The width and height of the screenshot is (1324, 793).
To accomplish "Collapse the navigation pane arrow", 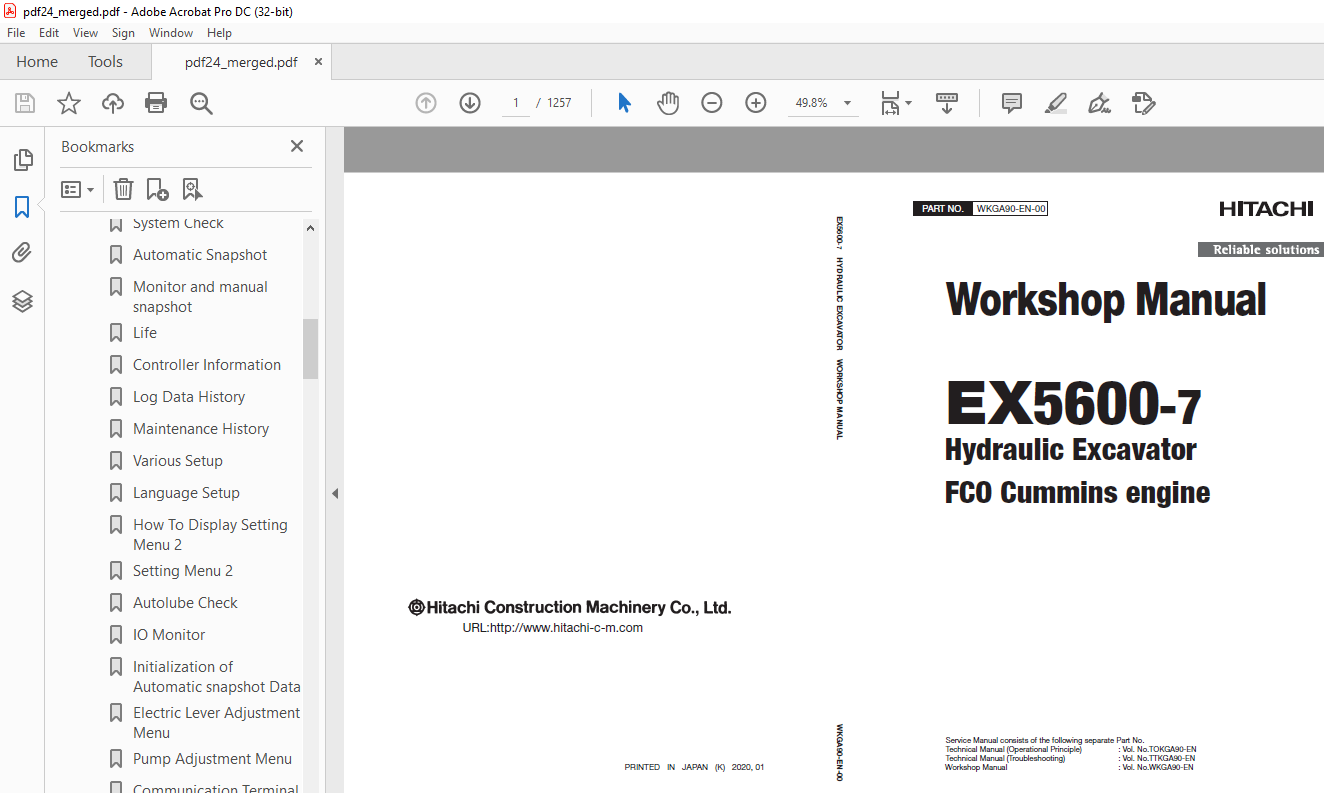I will tap(335, 493).
